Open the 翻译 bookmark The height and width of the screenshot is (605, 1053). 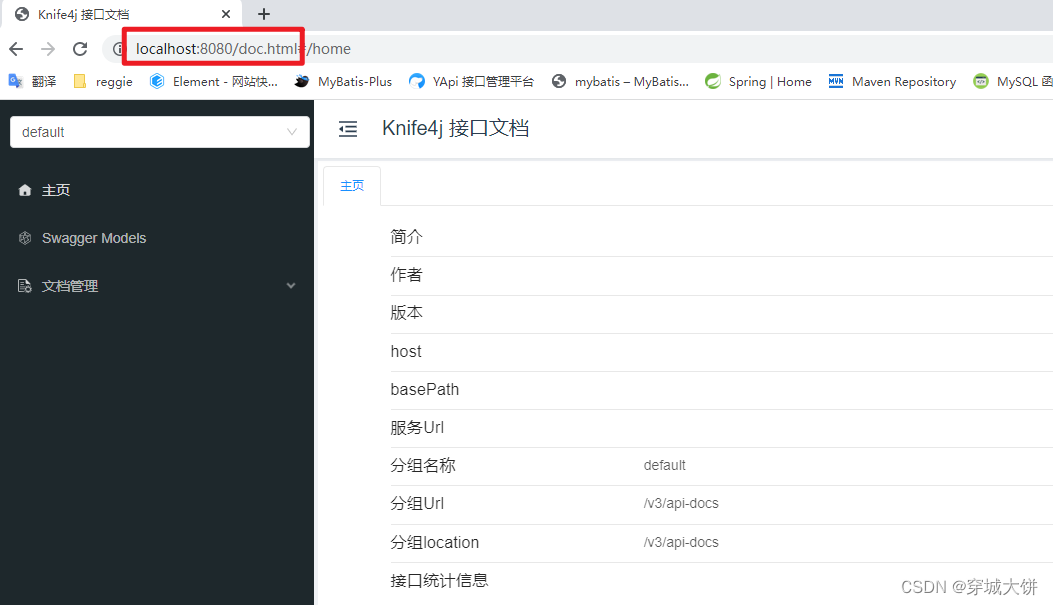tap(32, 81)
